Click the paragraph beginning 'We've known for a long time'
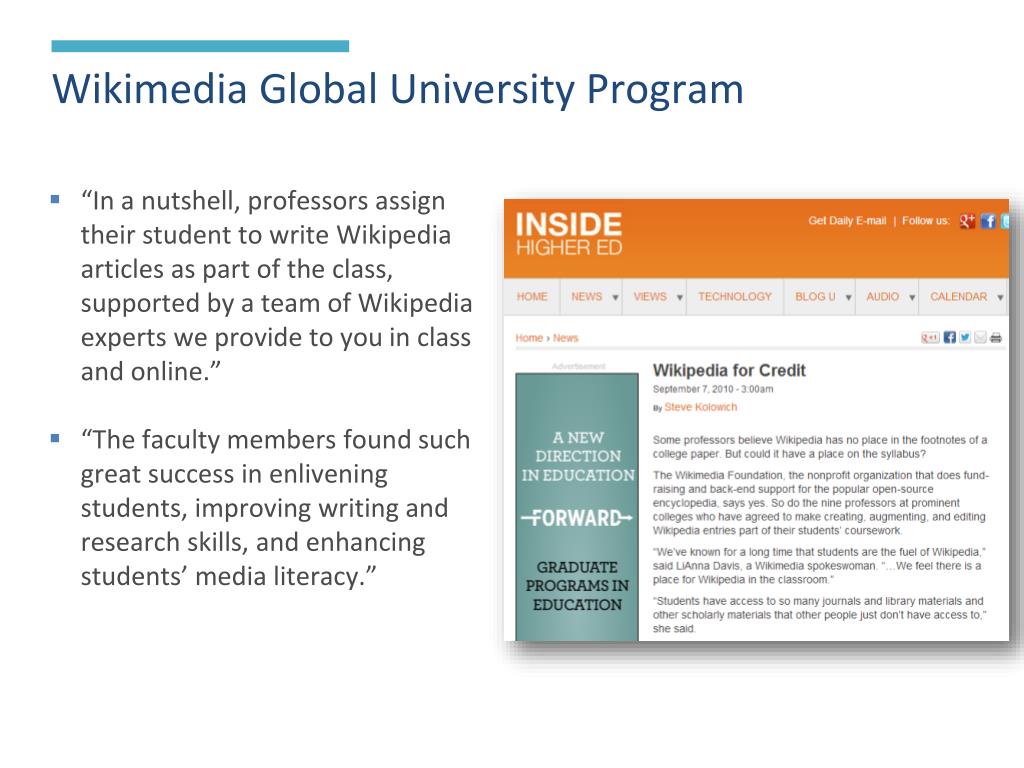The width and height of the screenshot is (1024, 768). click(820, 566)
